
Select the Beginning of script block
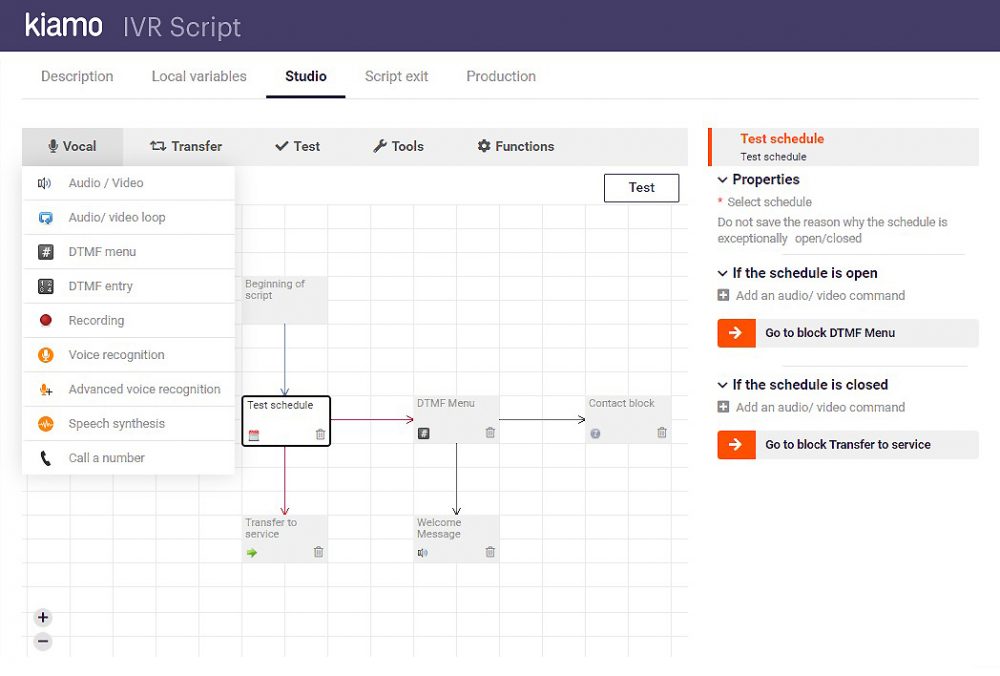[x=284, y=300]
